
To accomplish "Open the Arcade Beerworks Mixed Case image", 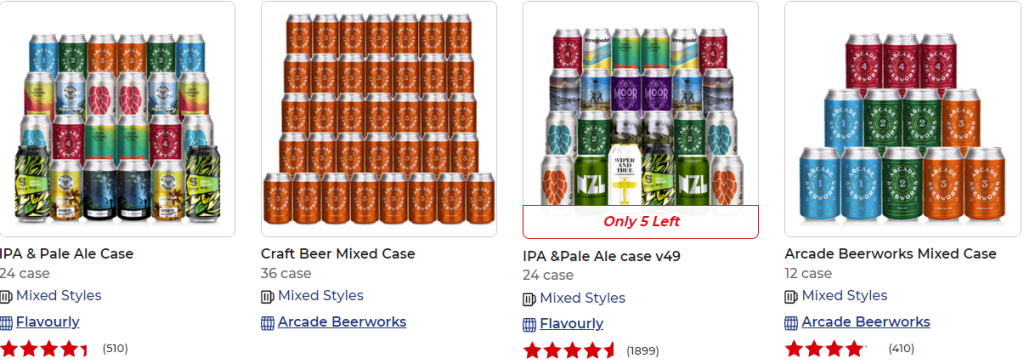I will point(903,119).
